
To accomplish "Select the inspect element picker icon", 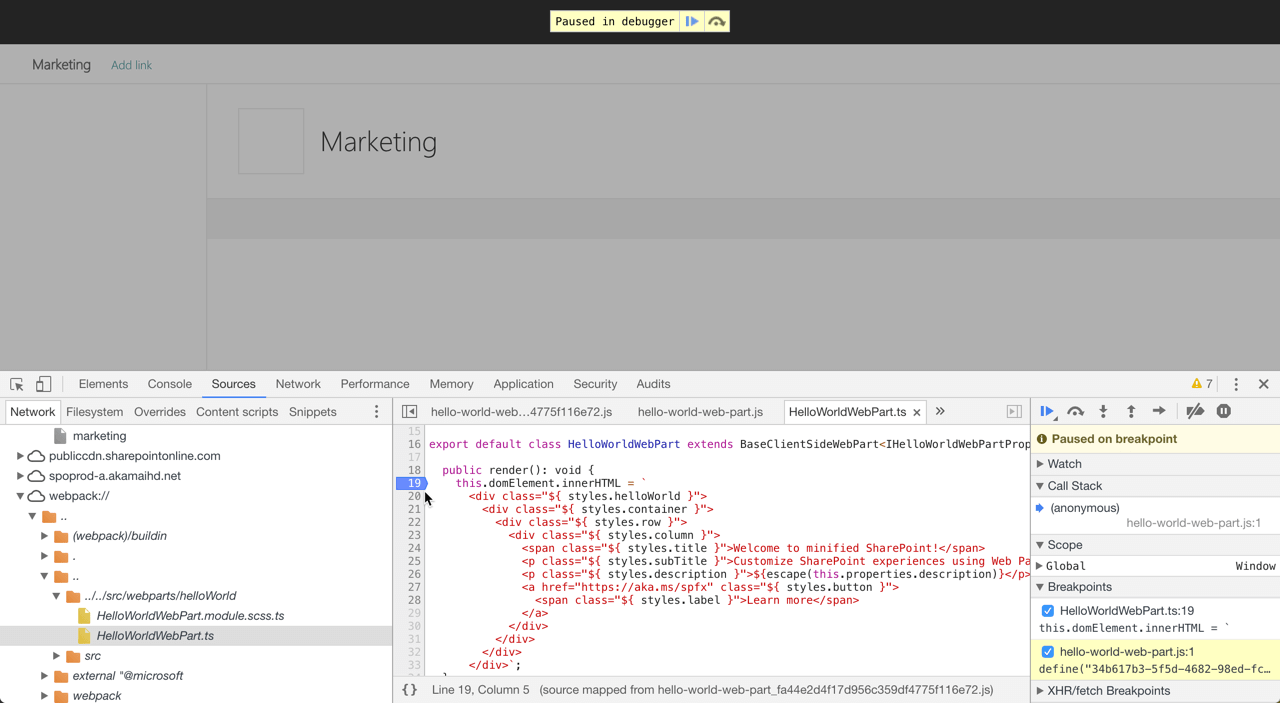I will click(17, 384).
